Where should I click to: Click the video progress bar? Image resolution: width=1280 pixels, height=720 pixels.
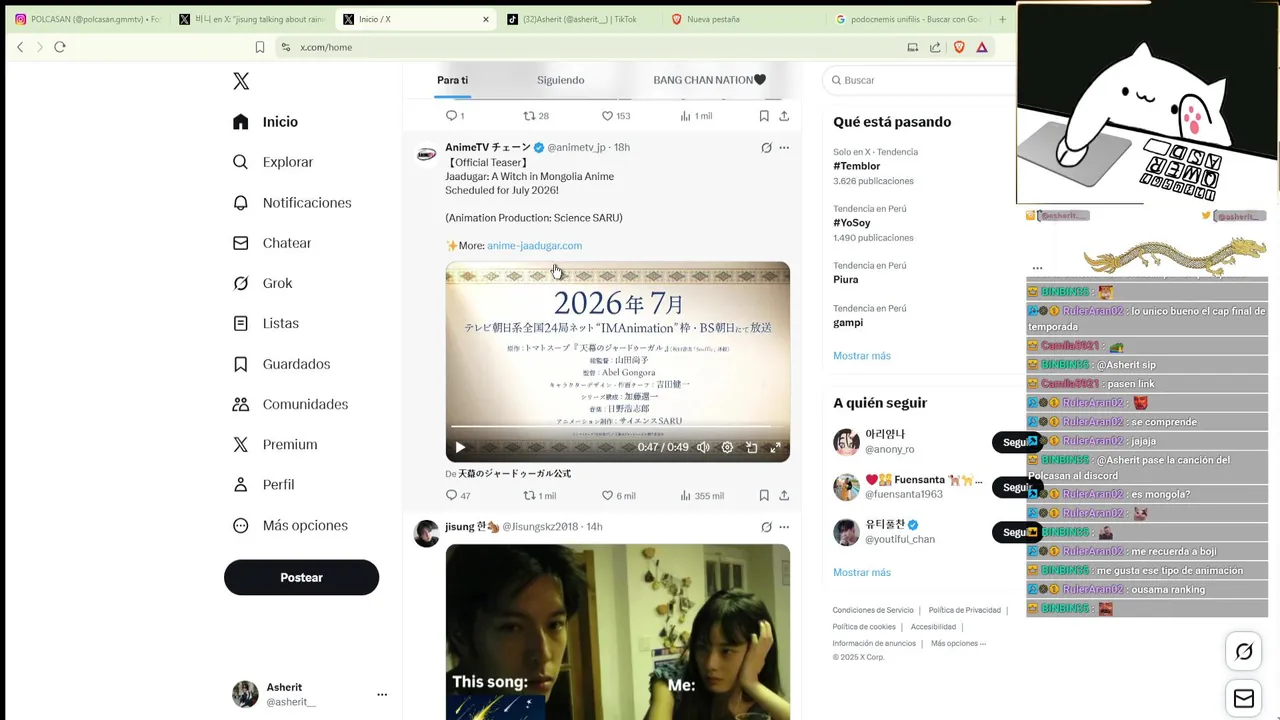click(x=617, y=427)
